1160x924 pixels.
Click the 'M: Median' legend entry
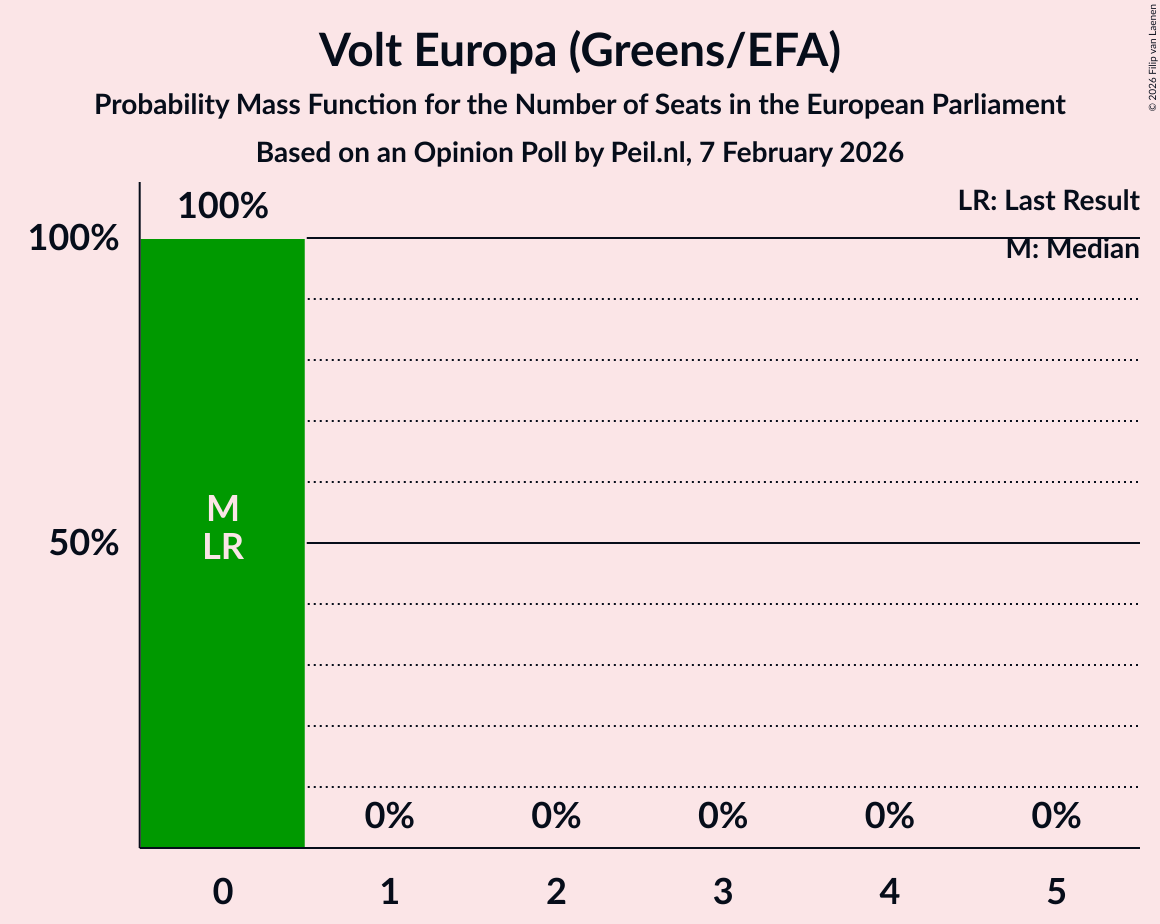pos(1072,249)
